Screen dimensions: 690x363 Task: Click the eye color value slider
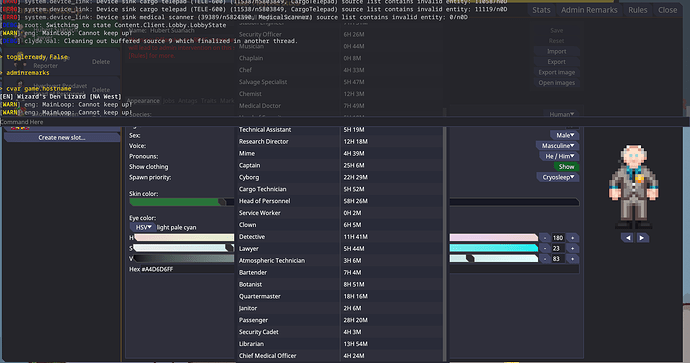[335, 259]
